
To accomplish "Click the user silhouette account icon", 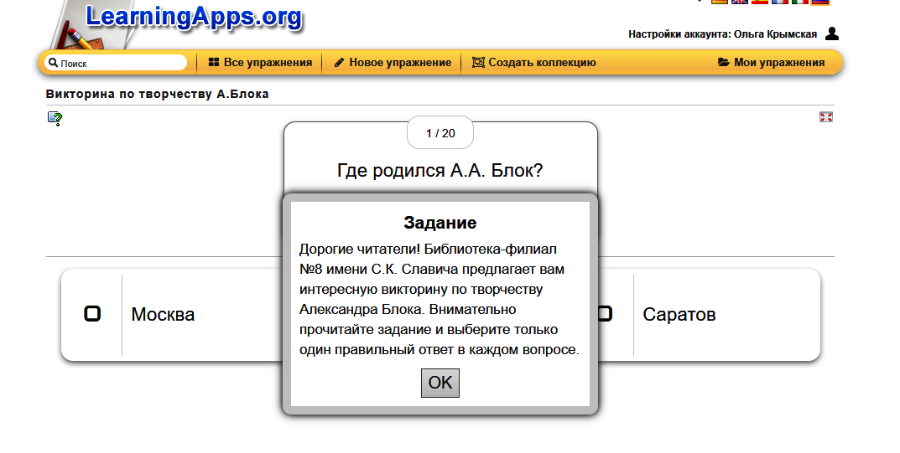I will point(832,34).
